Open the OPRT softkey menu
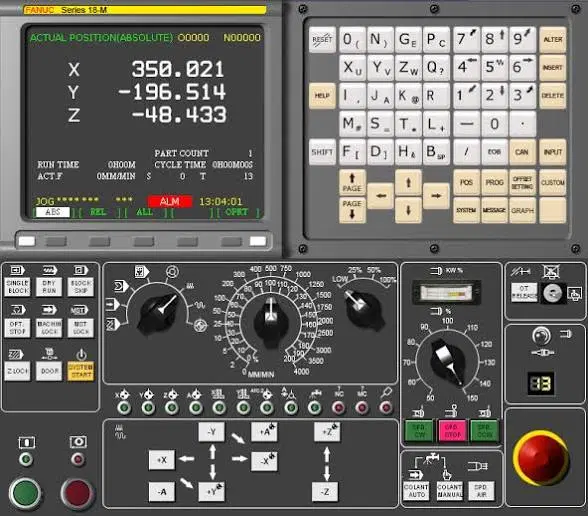Screen dimensions: 588x516 pyautogui.click(x=236, y=212)
